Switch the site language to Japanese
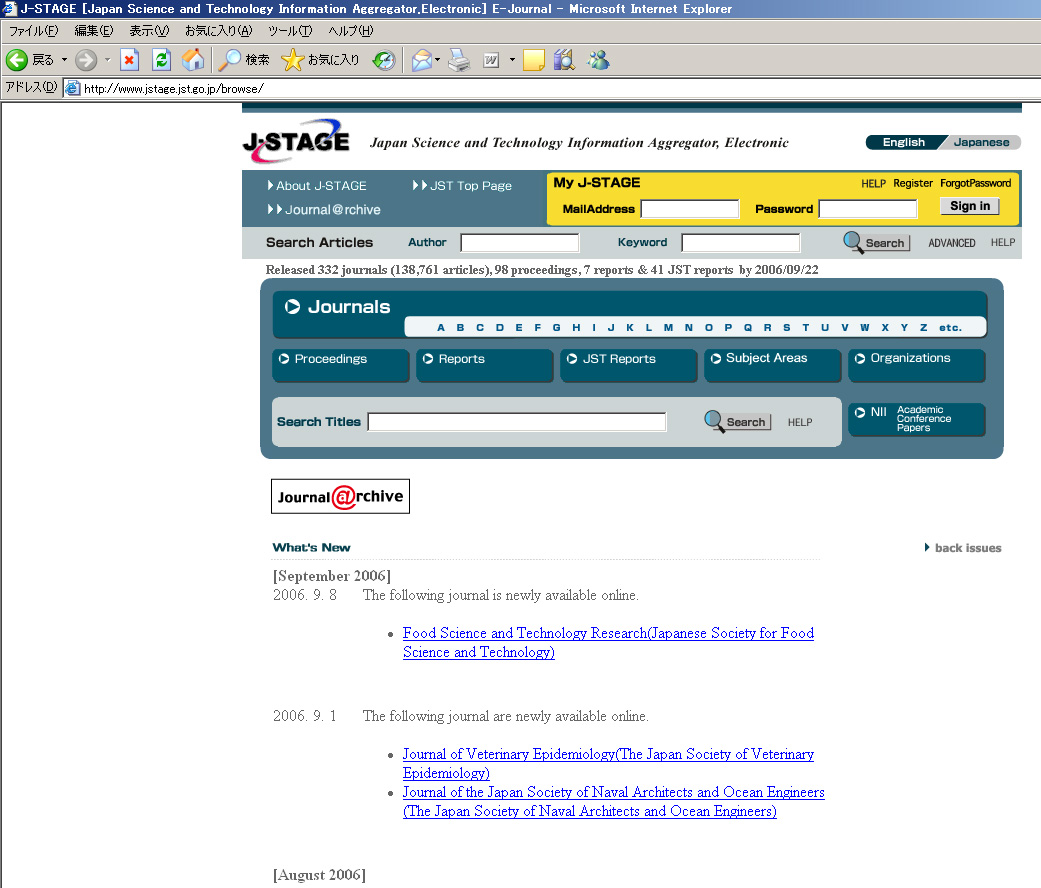The width and height of the screenshot is (1041, 888). click(x=981, y=142)
